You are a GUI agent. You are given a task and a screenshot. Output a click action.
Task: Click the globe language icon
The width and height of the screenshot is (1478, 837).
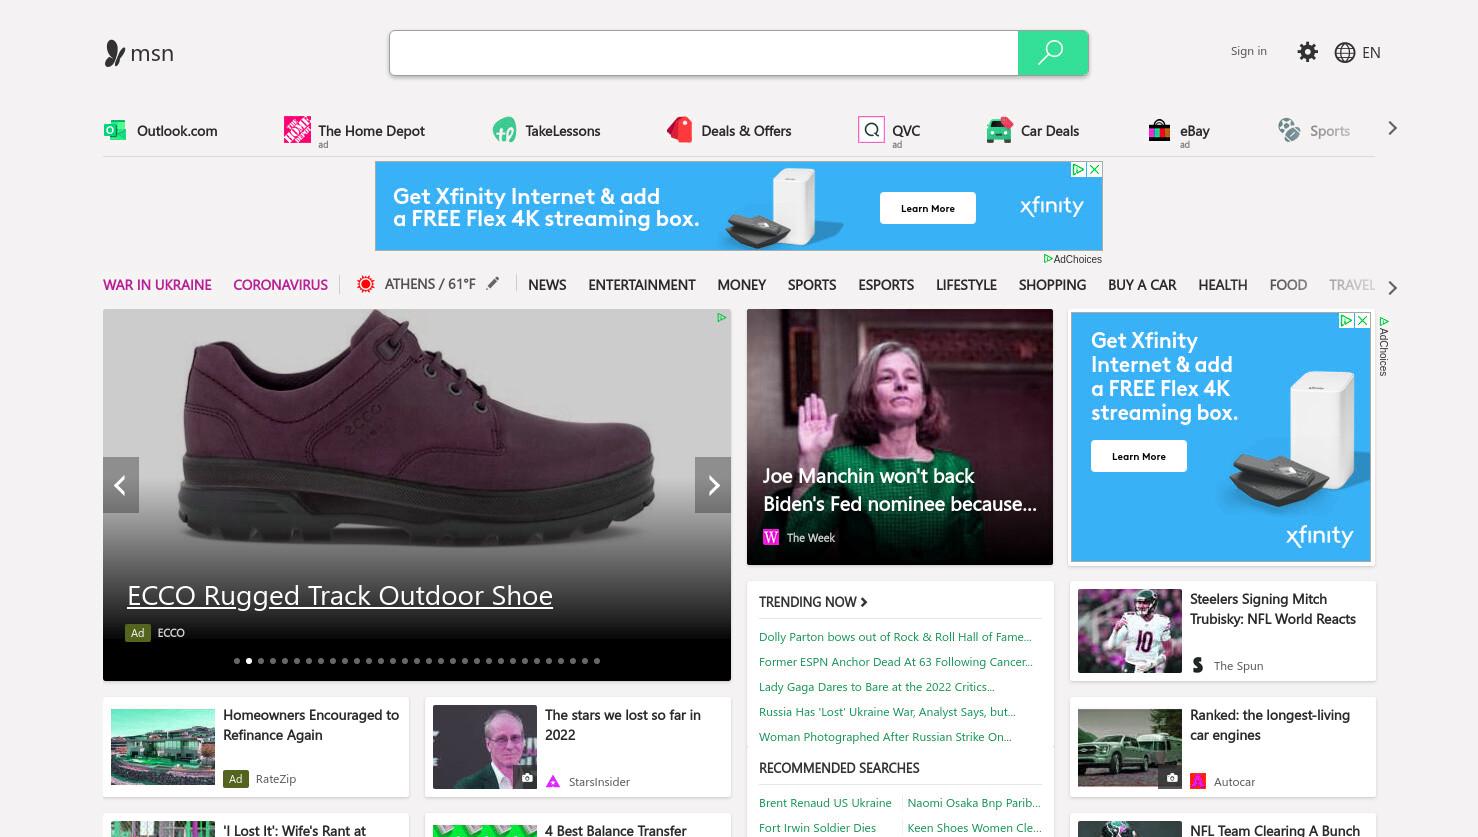pyautogui.click(x=1345, y=52)
